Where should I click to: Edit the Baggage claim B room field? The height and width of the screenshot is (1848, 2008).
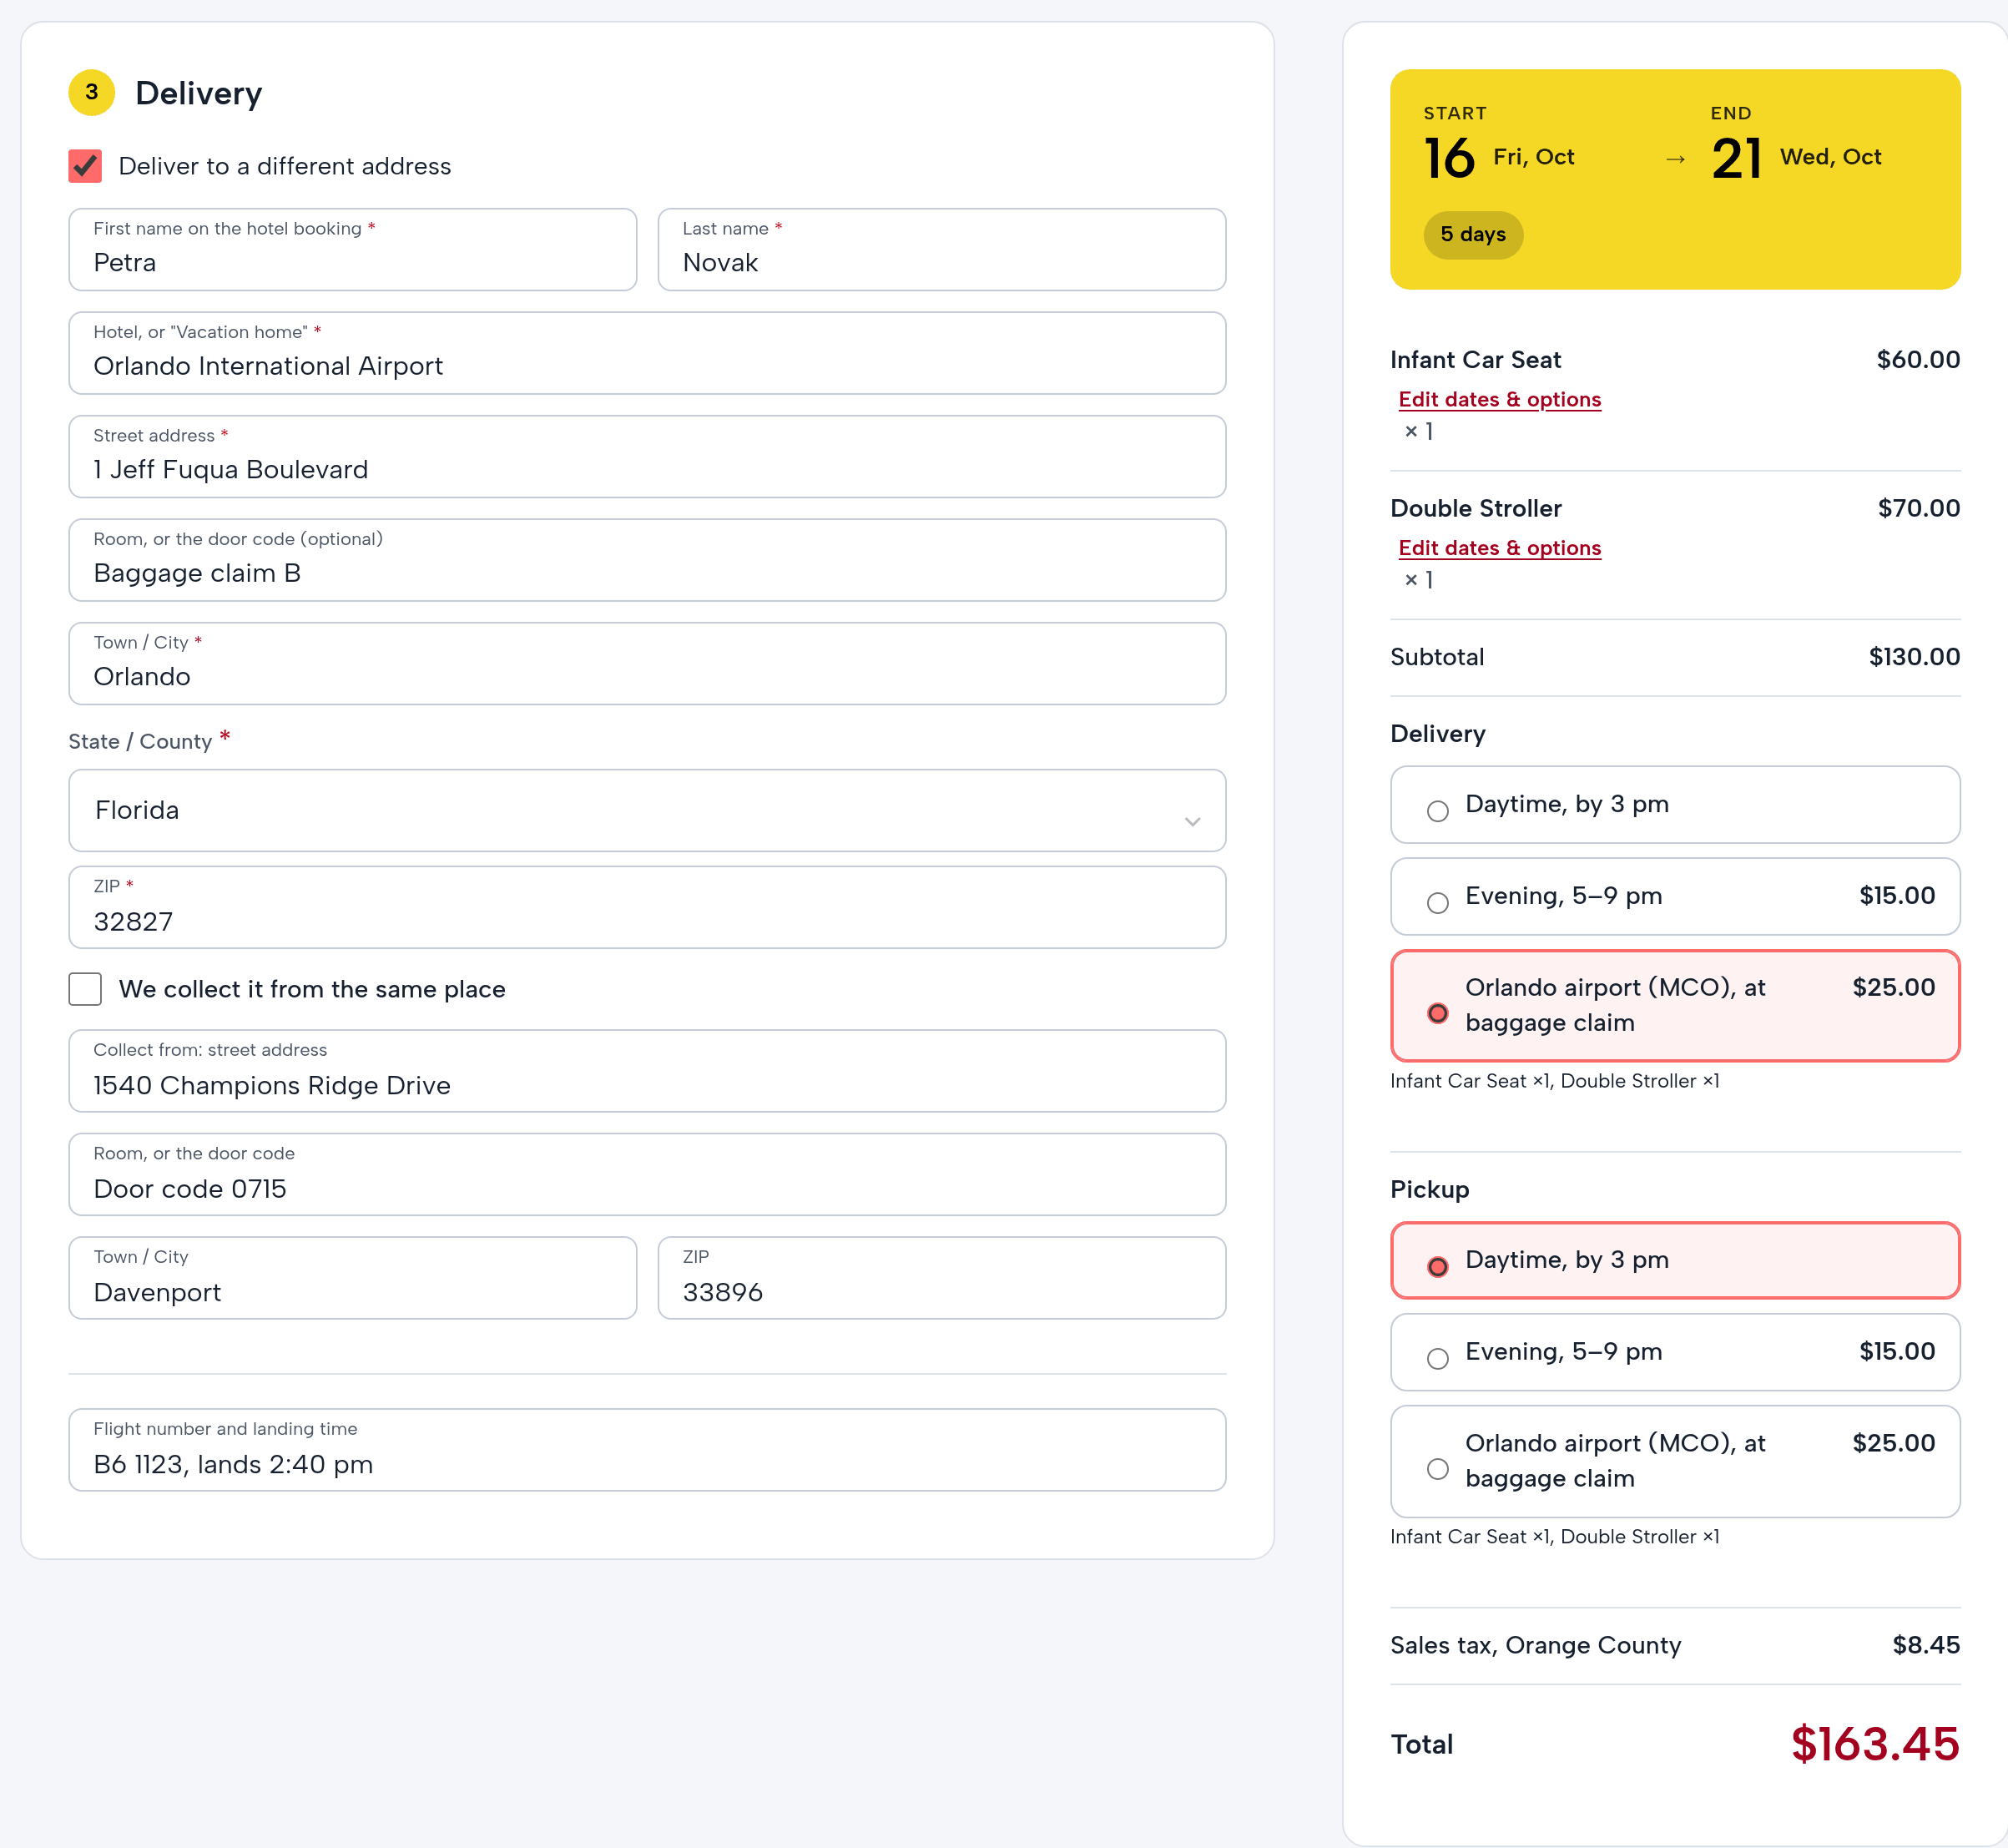[647, 560]
